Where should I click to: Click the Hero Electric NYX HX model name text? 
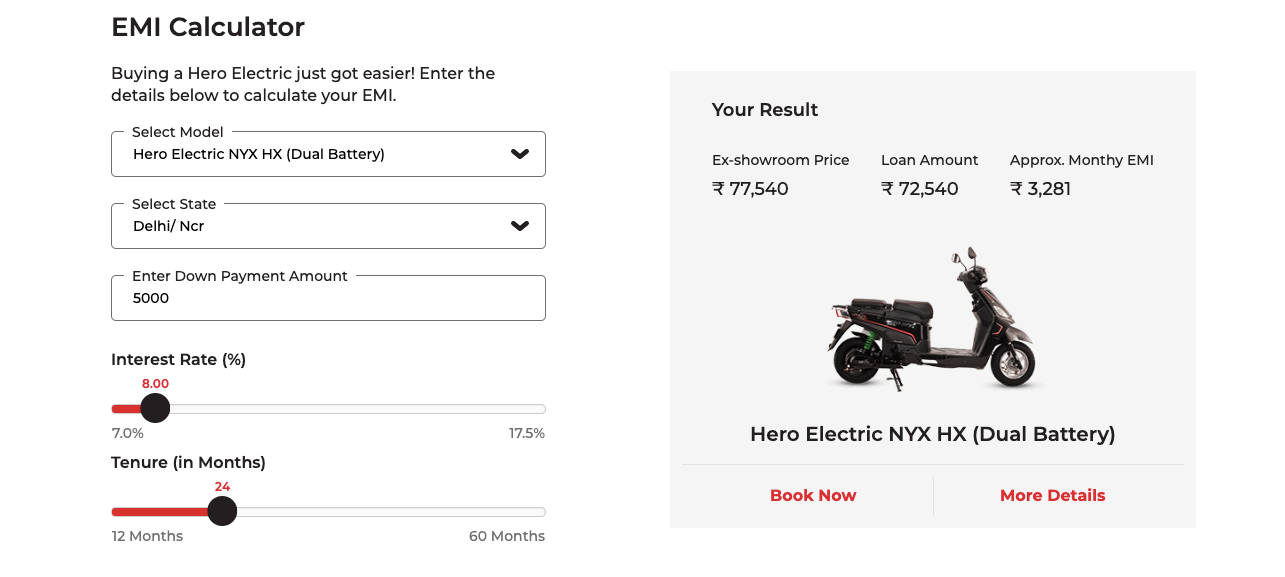932,434
